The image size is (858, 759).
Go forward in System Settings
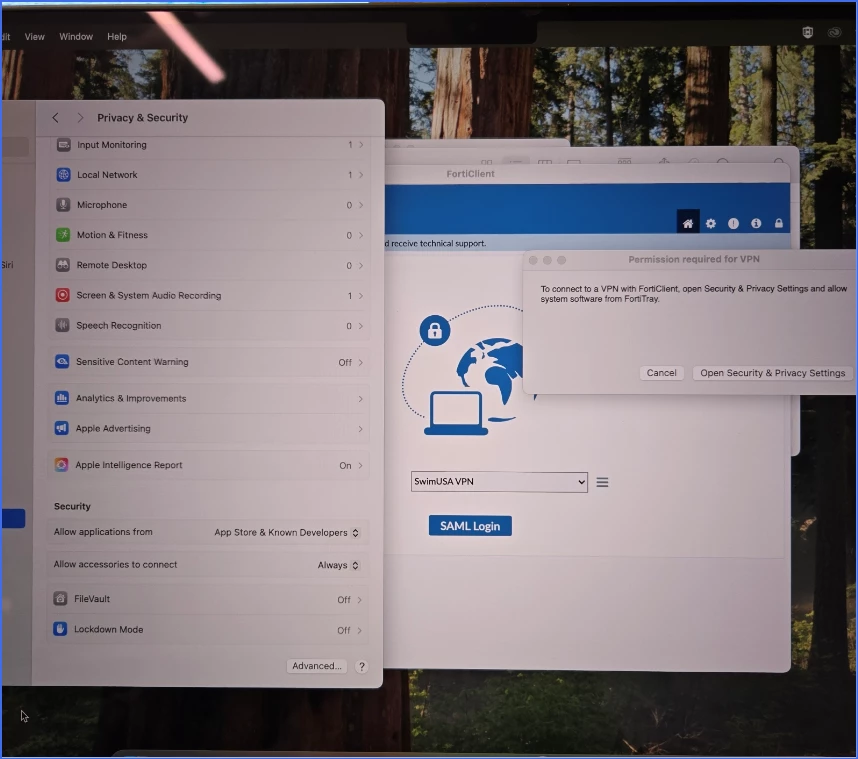coord(80,118)
